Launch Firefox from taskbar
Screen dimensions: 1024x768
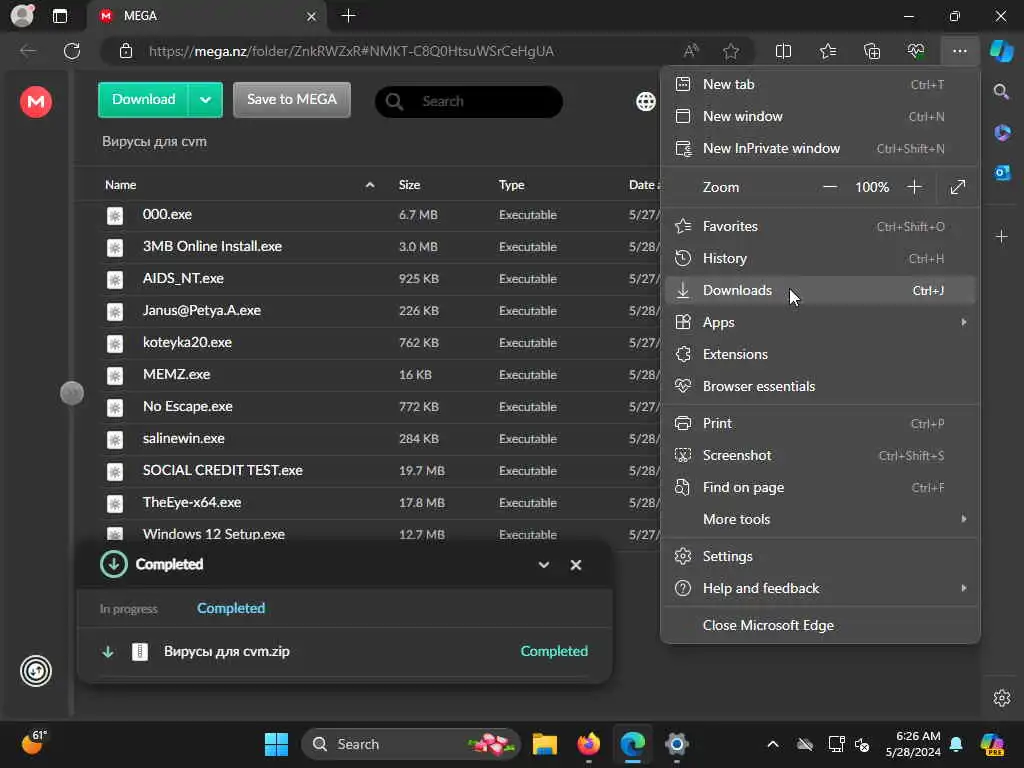(589, 744)
